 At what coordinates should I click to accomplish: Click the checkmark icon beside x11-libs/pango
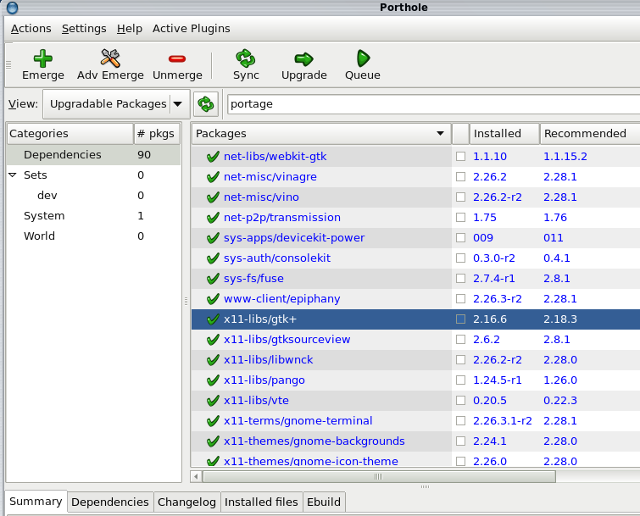(x=213, y=380)
